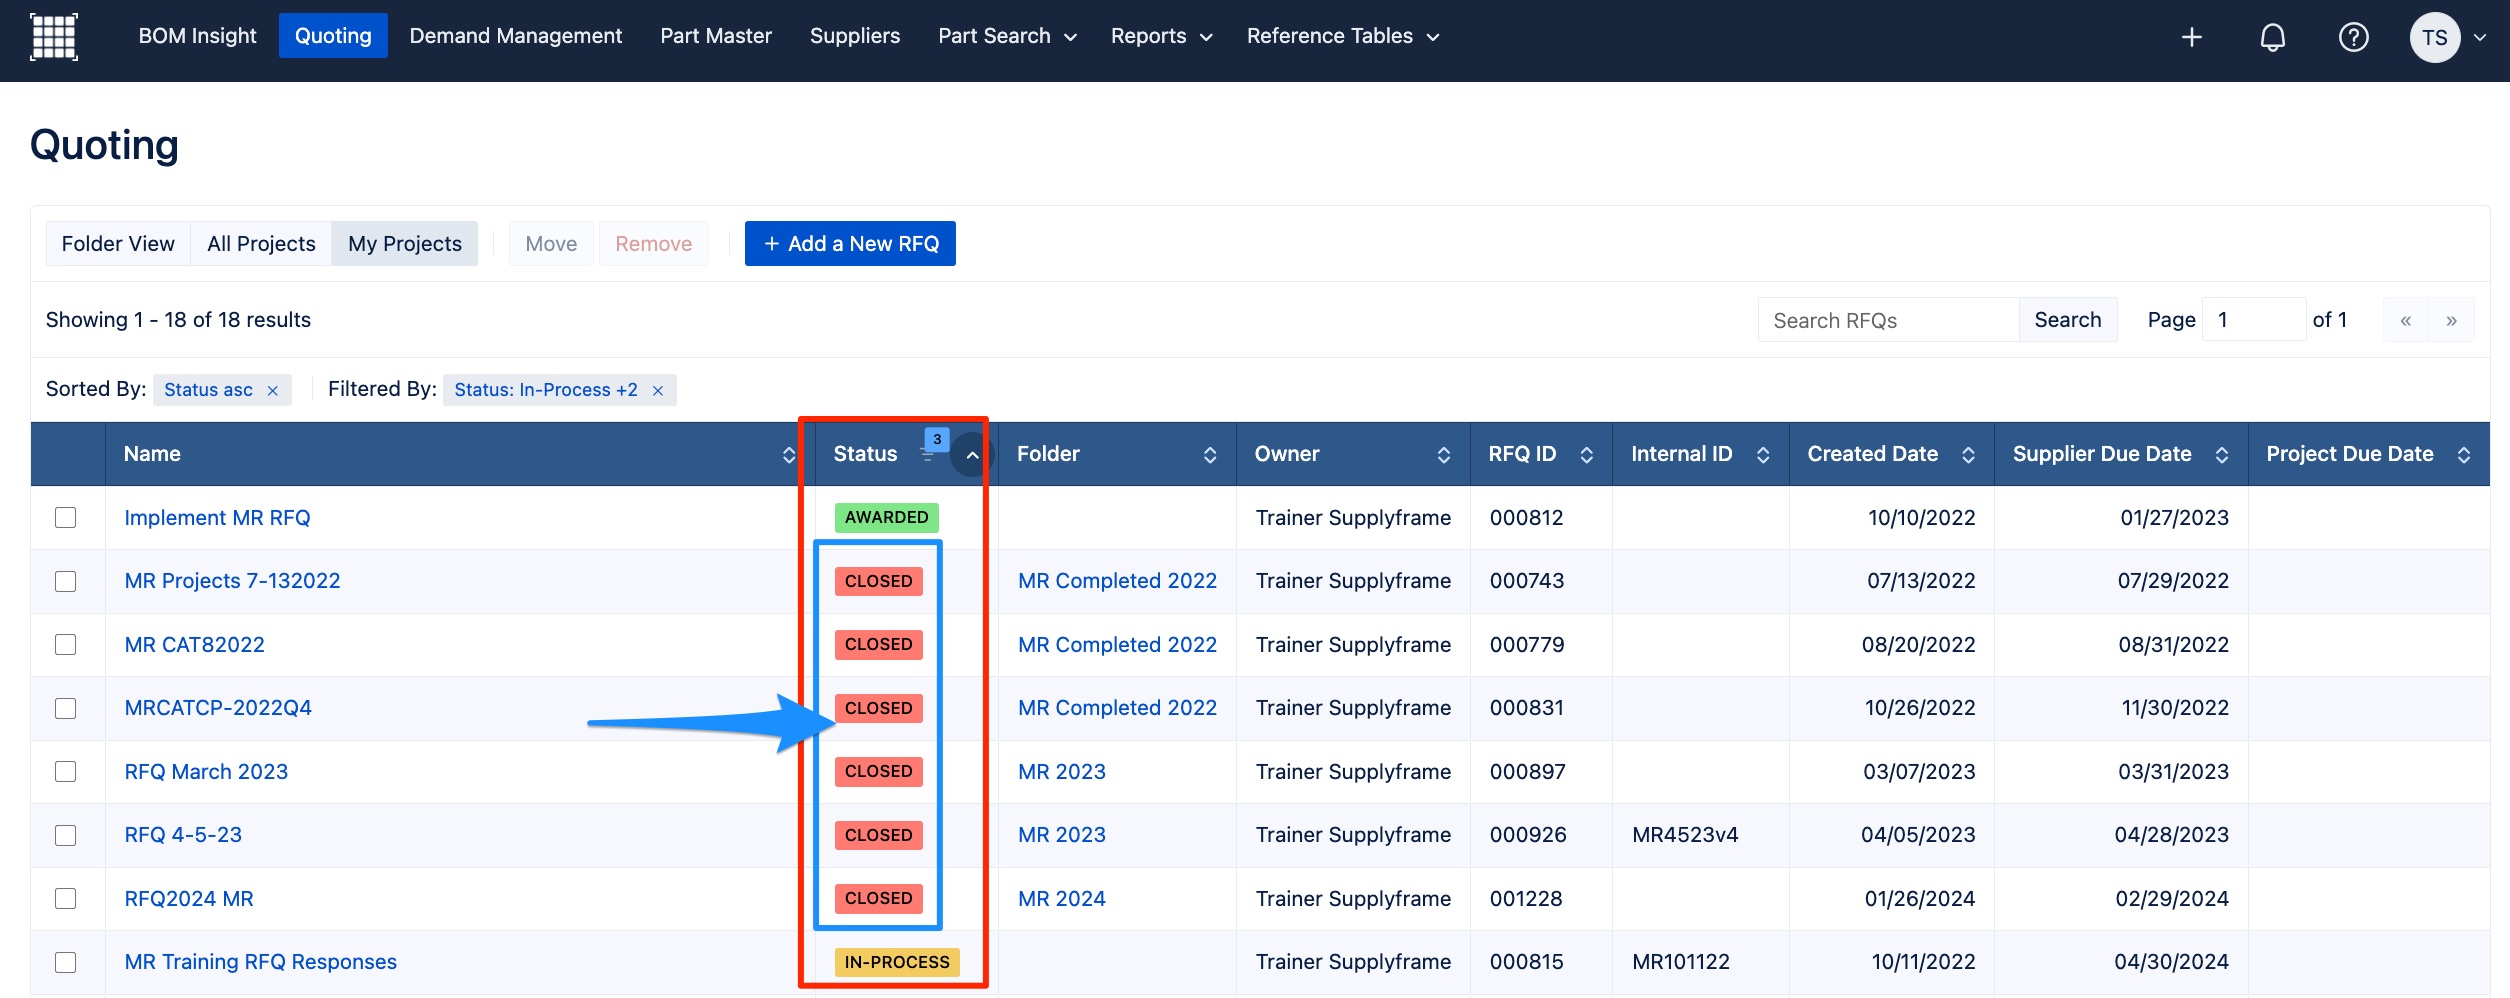Switch to All Projects

coord(261,244)
